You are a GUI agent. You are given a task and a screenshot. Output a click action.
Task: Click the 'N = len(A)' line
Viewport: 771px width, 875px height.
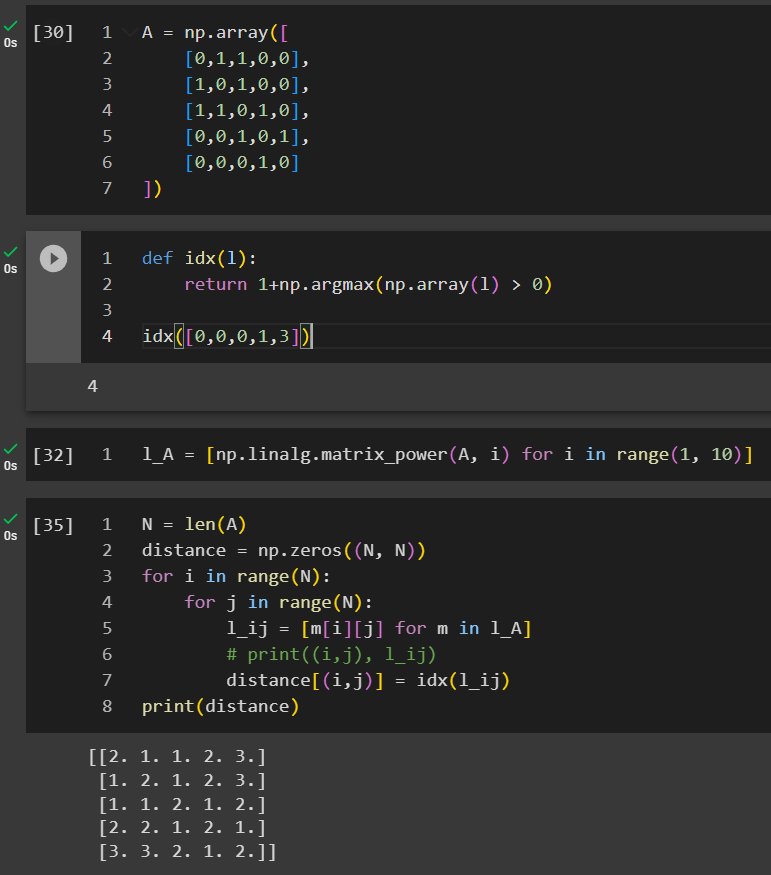pos(194,525)
